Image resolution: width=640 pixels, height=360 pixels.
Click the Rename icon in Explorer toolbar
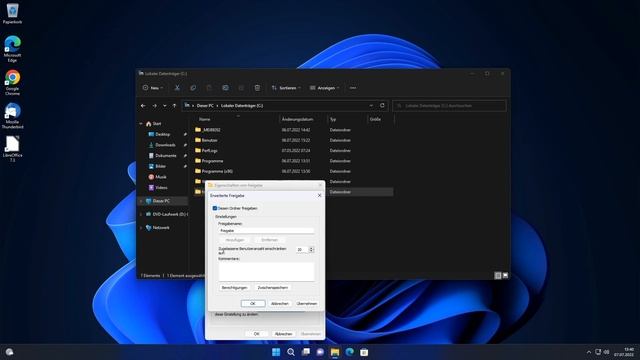tap(225, 88)
